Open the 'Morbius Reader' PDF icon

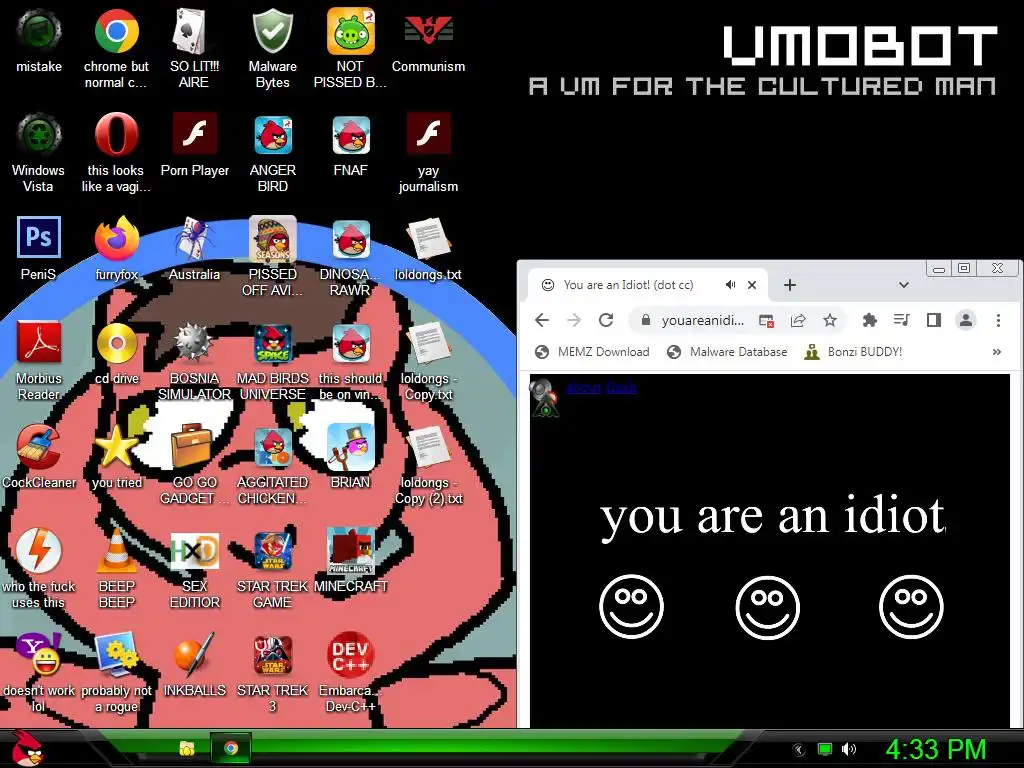pyautogui.click(x=39, y=343)
